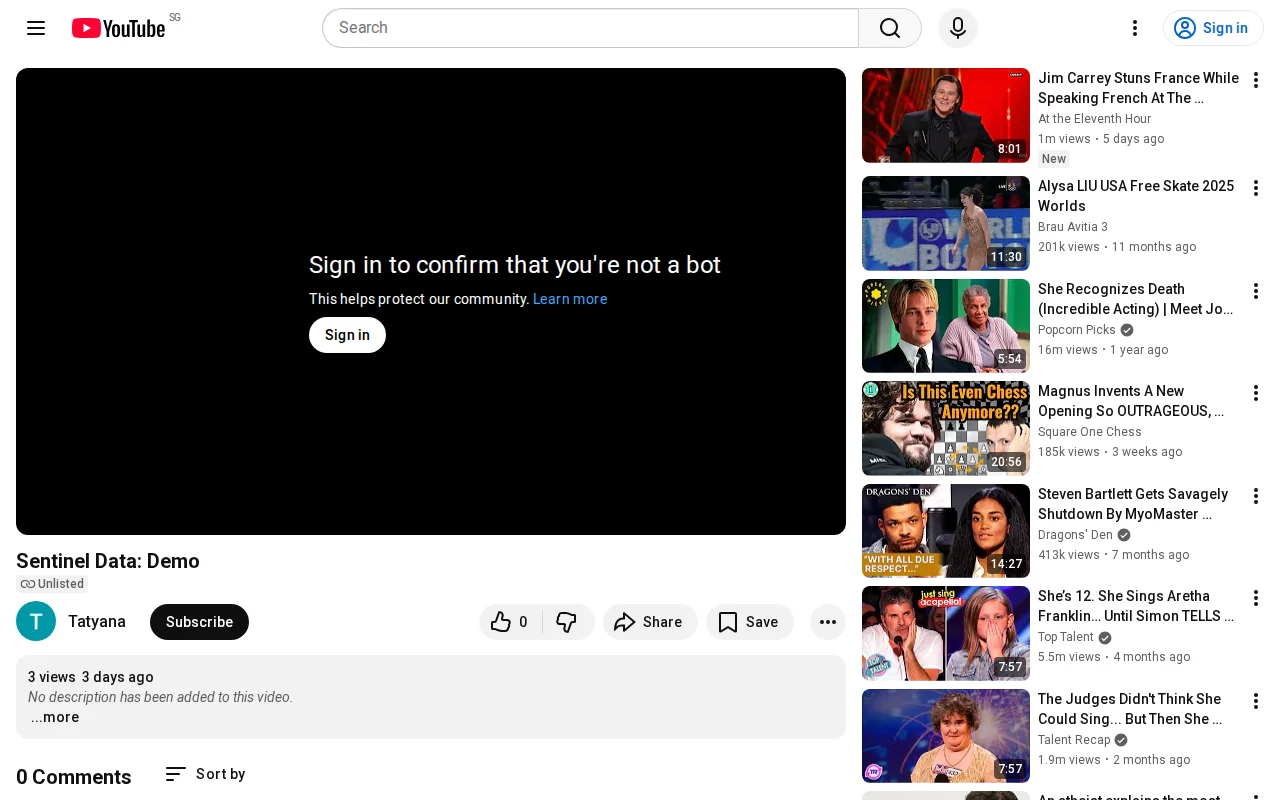
Task: Click 'Dragons' Den' channel name
Action: (1075, 535)
